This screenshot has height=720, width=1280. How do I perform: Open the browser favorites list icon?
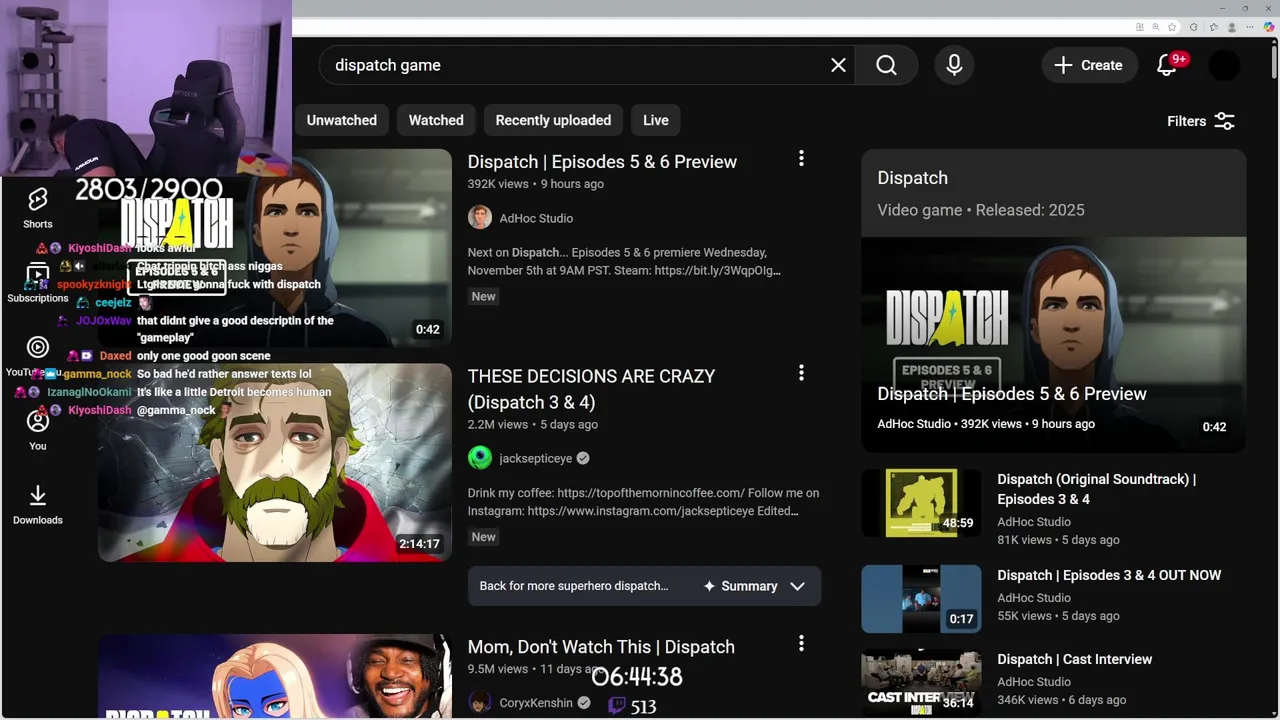[x=1213, y=27]
